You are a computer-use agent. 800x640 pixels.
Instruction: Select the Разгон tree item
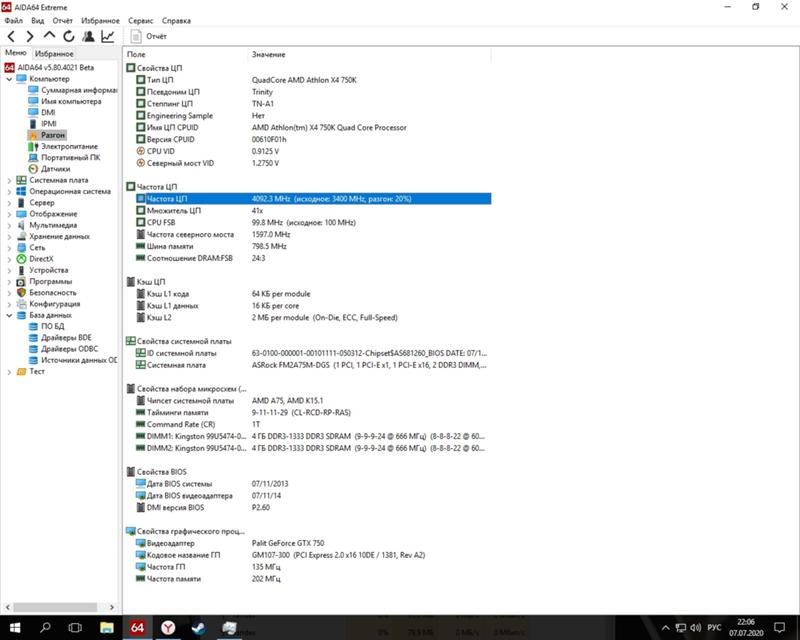[47, 135]
